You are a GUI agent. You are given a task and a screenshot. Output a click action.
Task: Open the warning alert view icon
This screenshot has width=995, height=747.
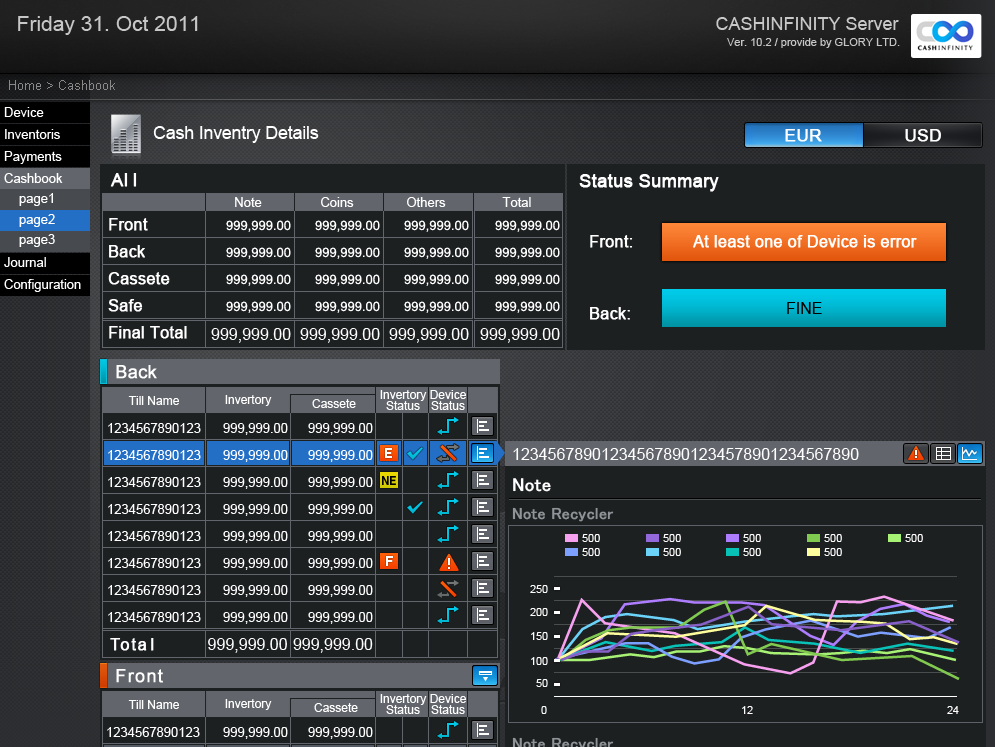click(915, 454)
